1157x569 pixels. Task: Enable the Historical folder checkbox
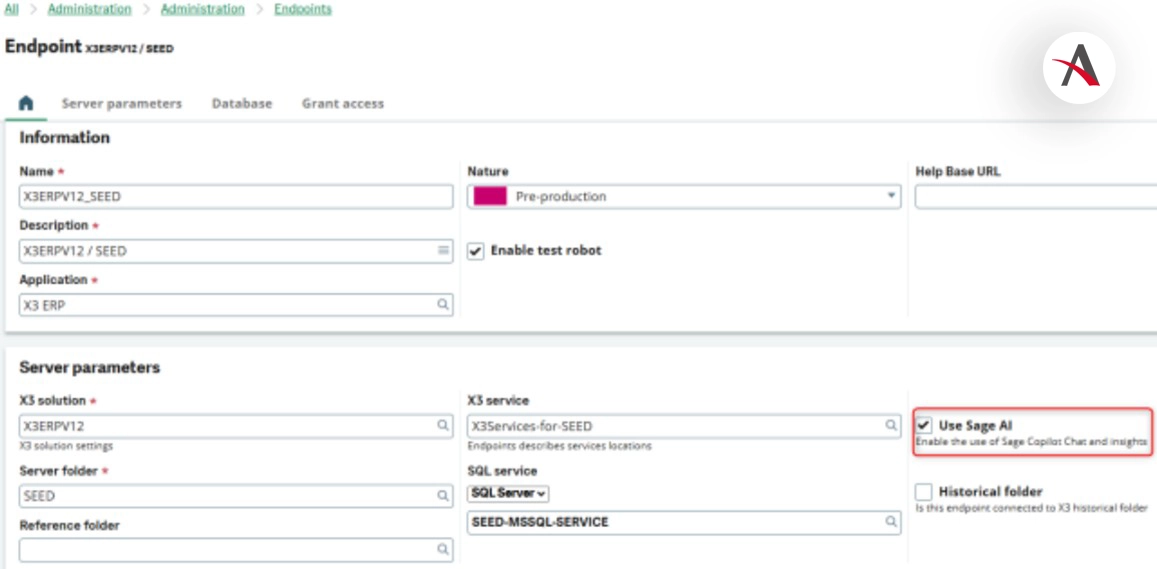click(x=924, y=492)
